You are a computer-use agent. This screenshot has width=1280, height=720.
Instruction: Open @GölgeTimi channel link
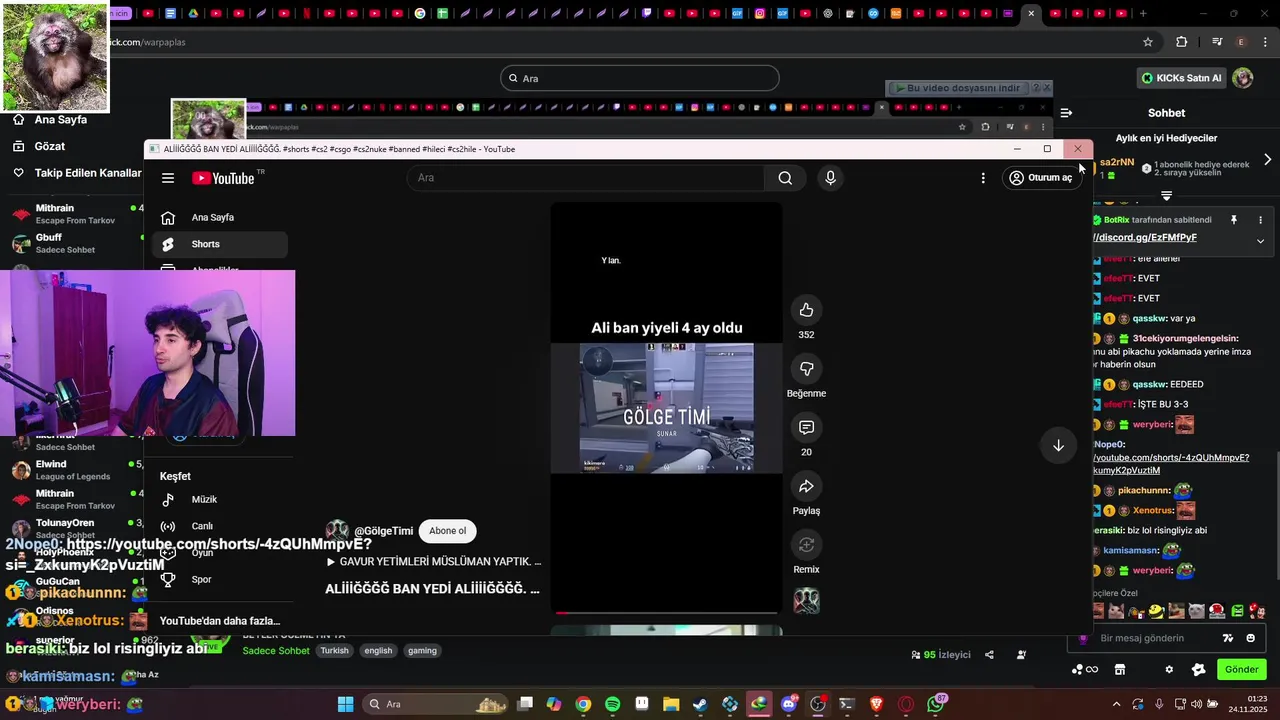tap(383, 531)
